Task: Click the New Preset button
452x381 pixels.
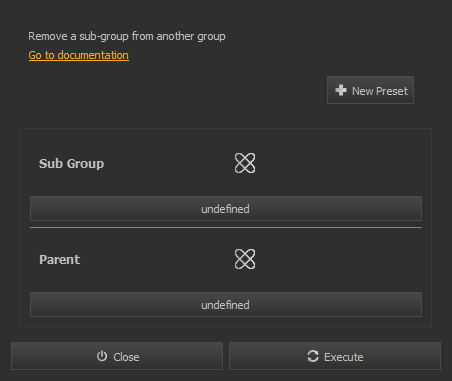Action: pos(370,90)
